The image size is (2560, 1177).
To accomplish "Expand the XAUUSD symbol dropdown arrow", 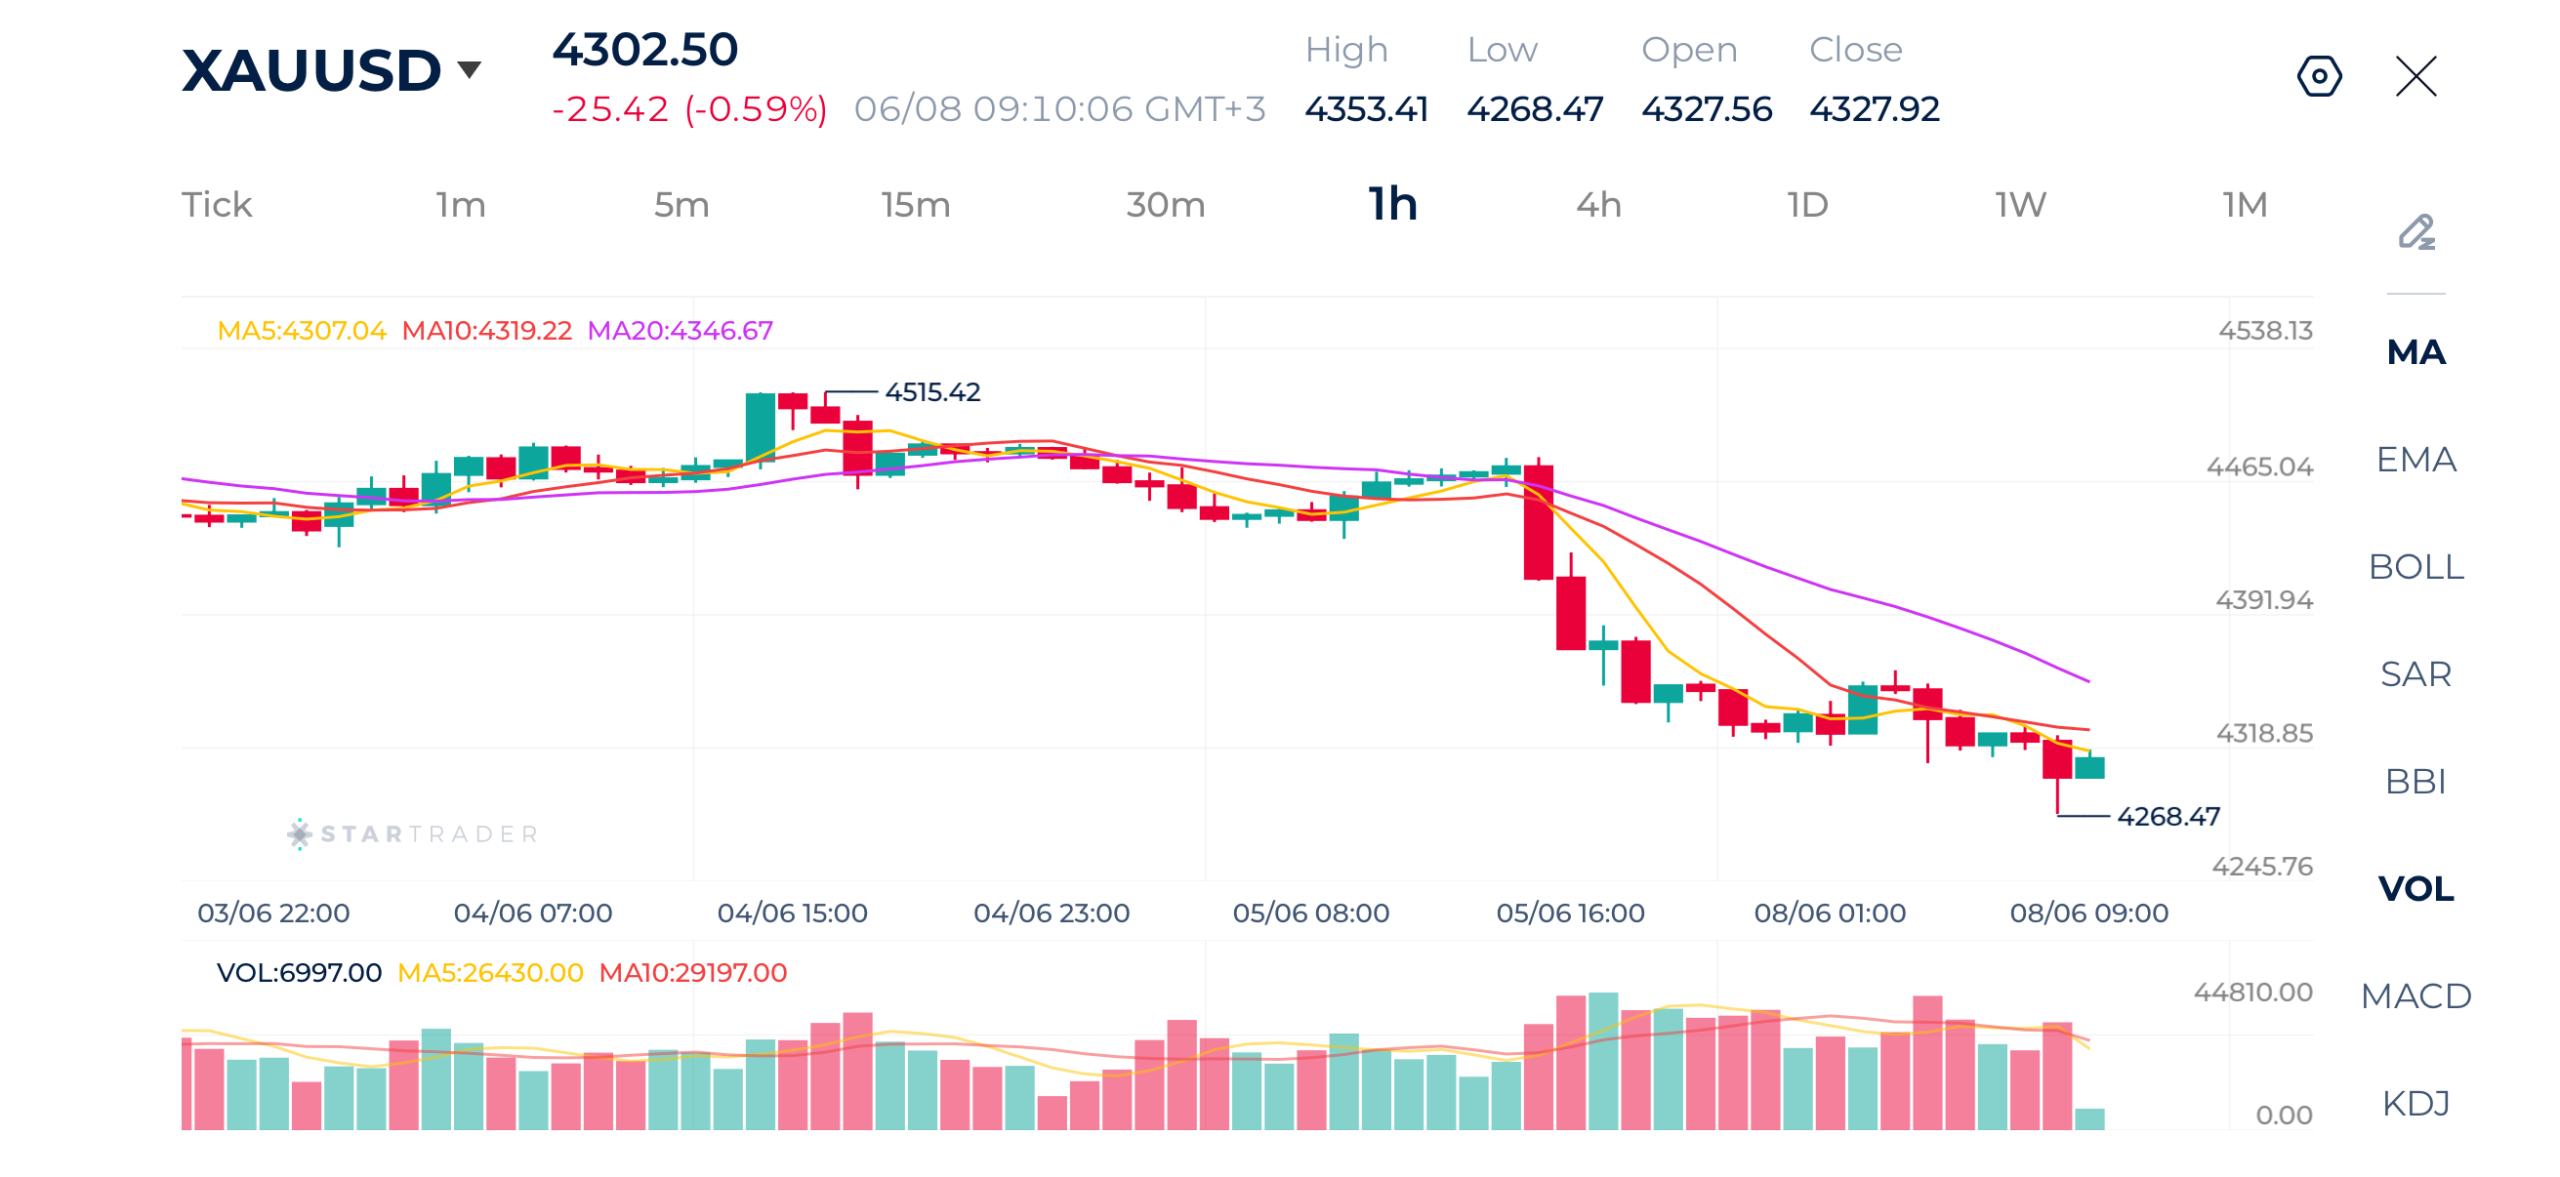I will click(x=469, y=70).
